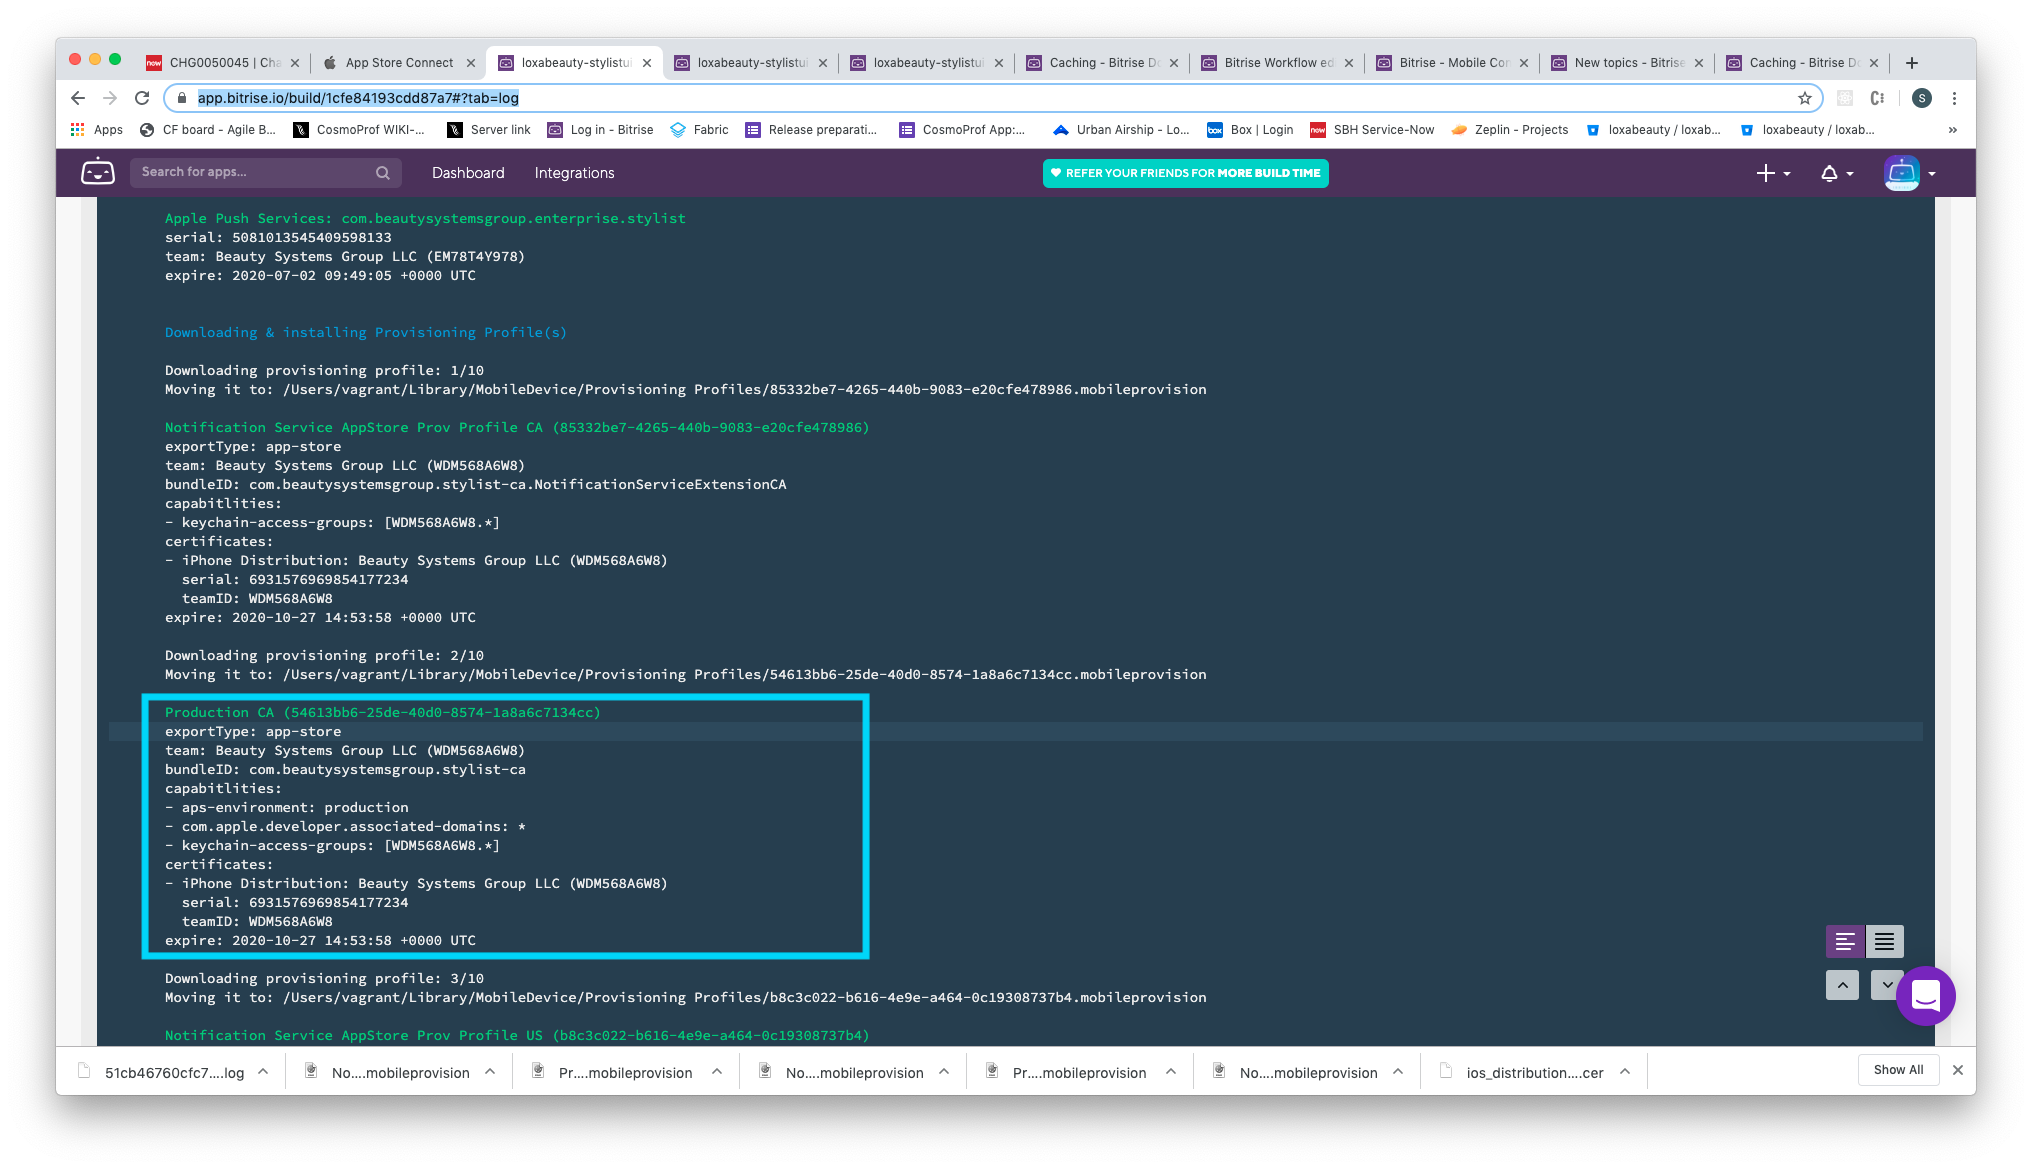Click Show All downloads button
2032x1169 pixels.
[x=1898, y=1070]
